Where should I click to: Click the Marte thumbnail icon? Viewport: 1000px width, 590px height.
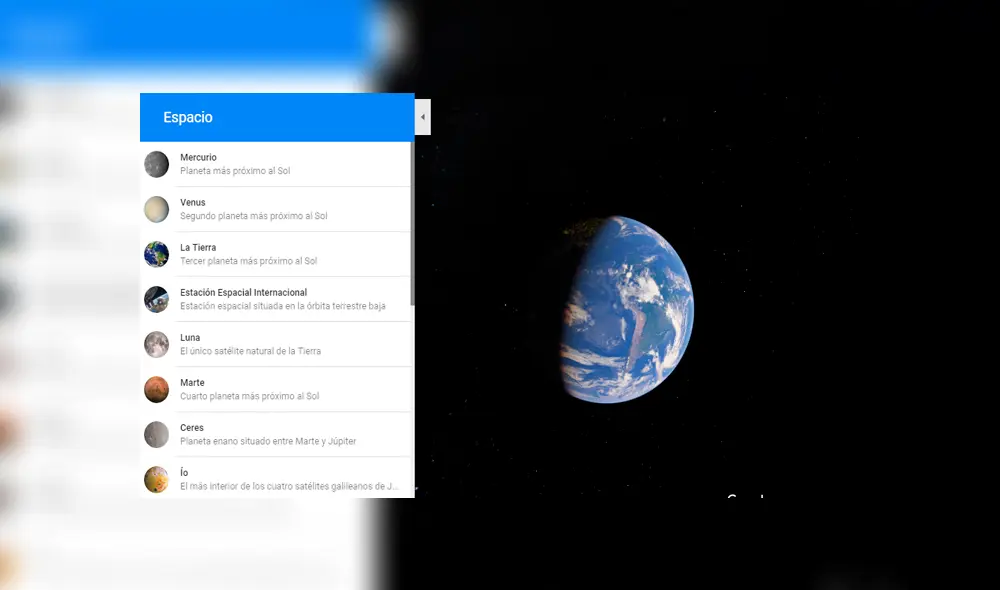(157, 388)
